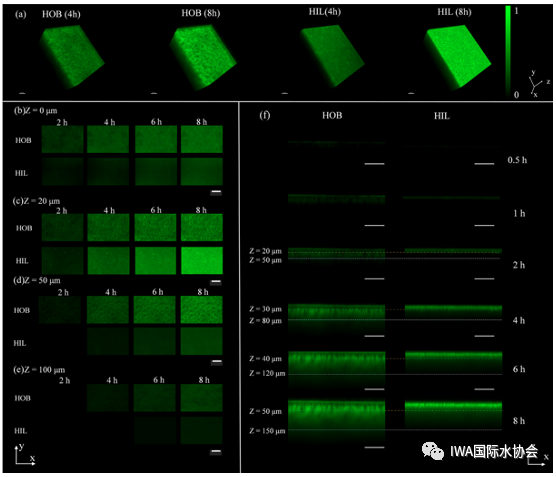Click the HIL column heading in panel f
The height and width of the screenshot is (477, 556).
click(x=441, y=116)
